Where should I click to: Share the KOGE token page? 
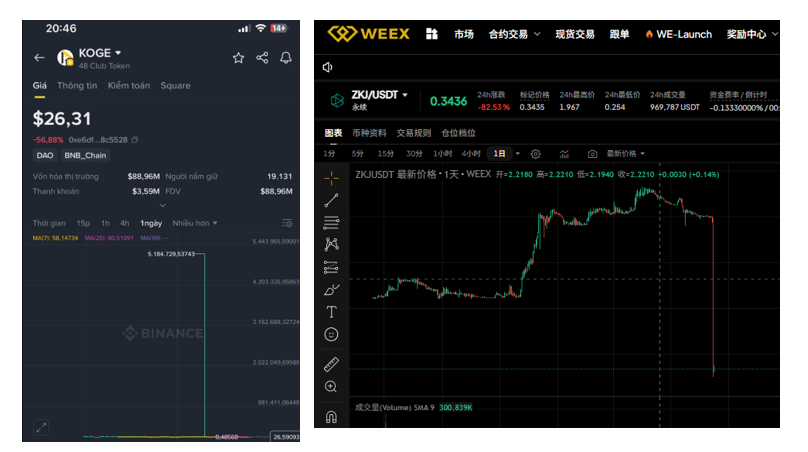pyautogui.click(x=262, y=58)
